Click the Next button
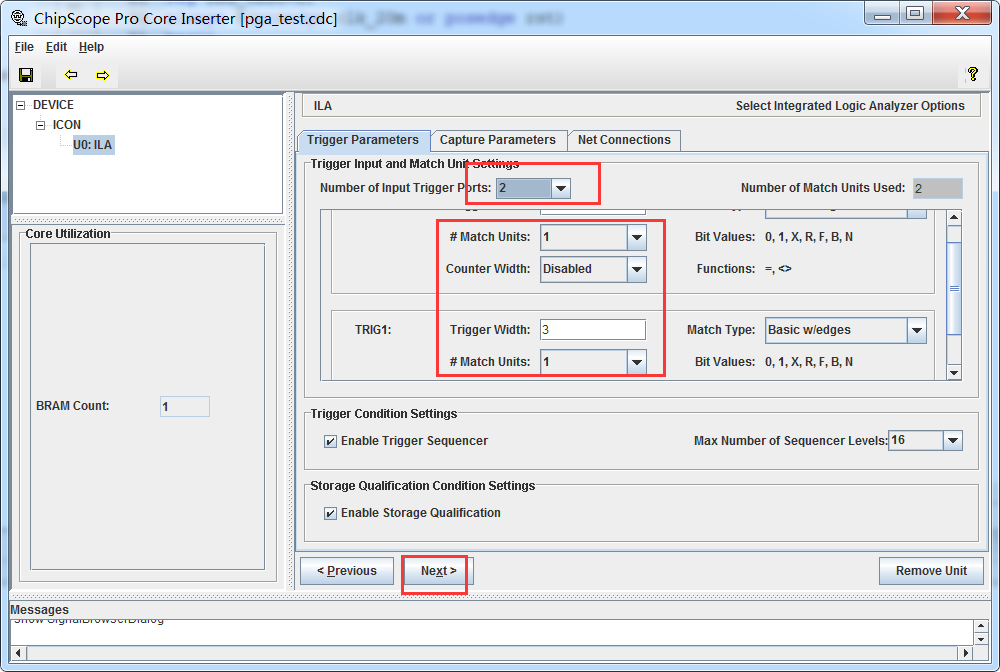This screenshot has width=1000, height=672. [x=435, y=570]
